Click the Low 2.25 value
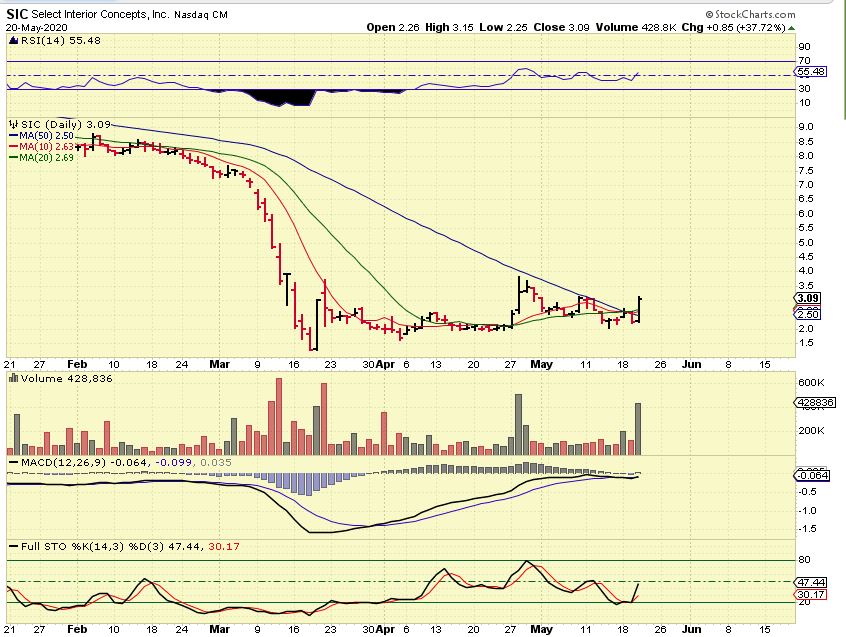Screen dimensions: 846x637 pos(504,28)
